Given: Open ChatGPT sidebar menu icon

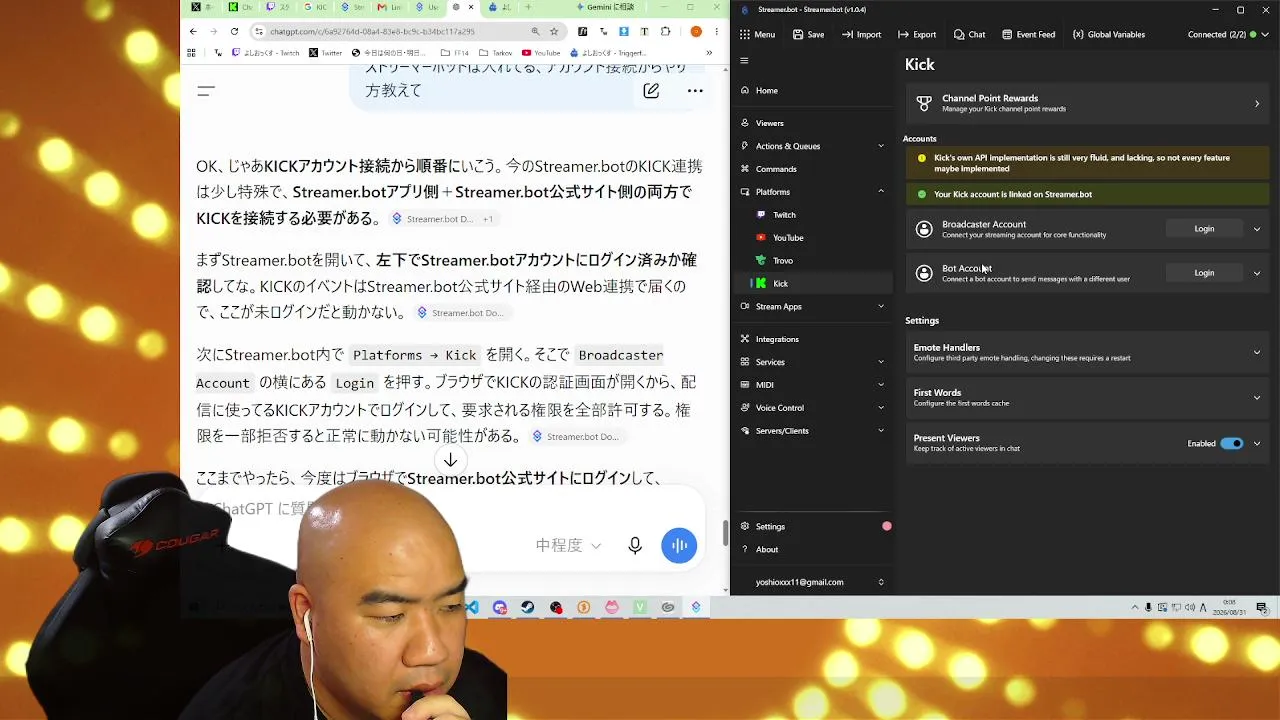Looking at the screenshot, I should [206, 91].
